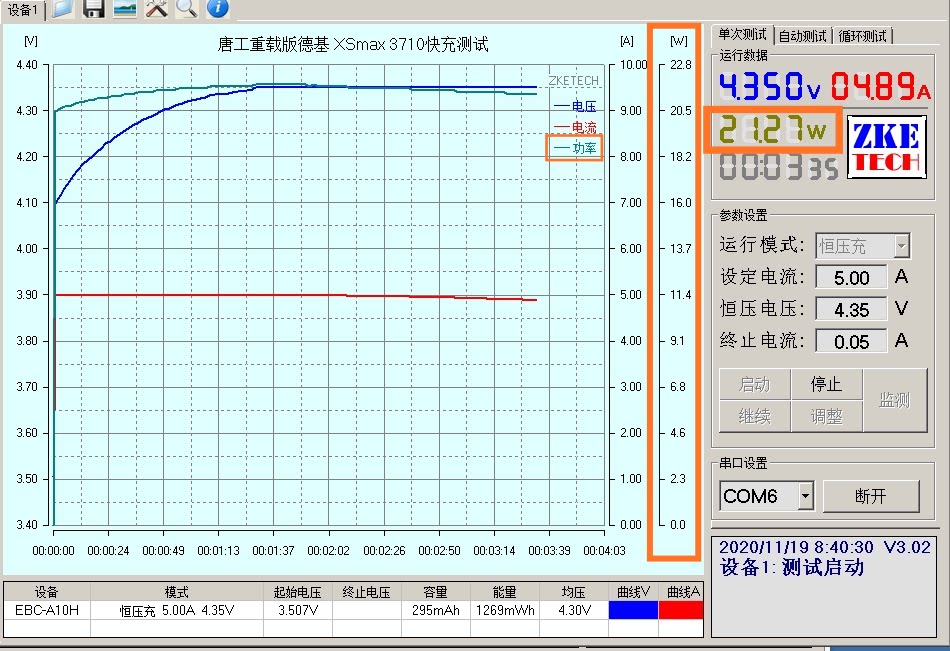Show about info with the blue i icon
This screenshot has height=651, width=950.
pyautogui.click(x=218, y=8)
